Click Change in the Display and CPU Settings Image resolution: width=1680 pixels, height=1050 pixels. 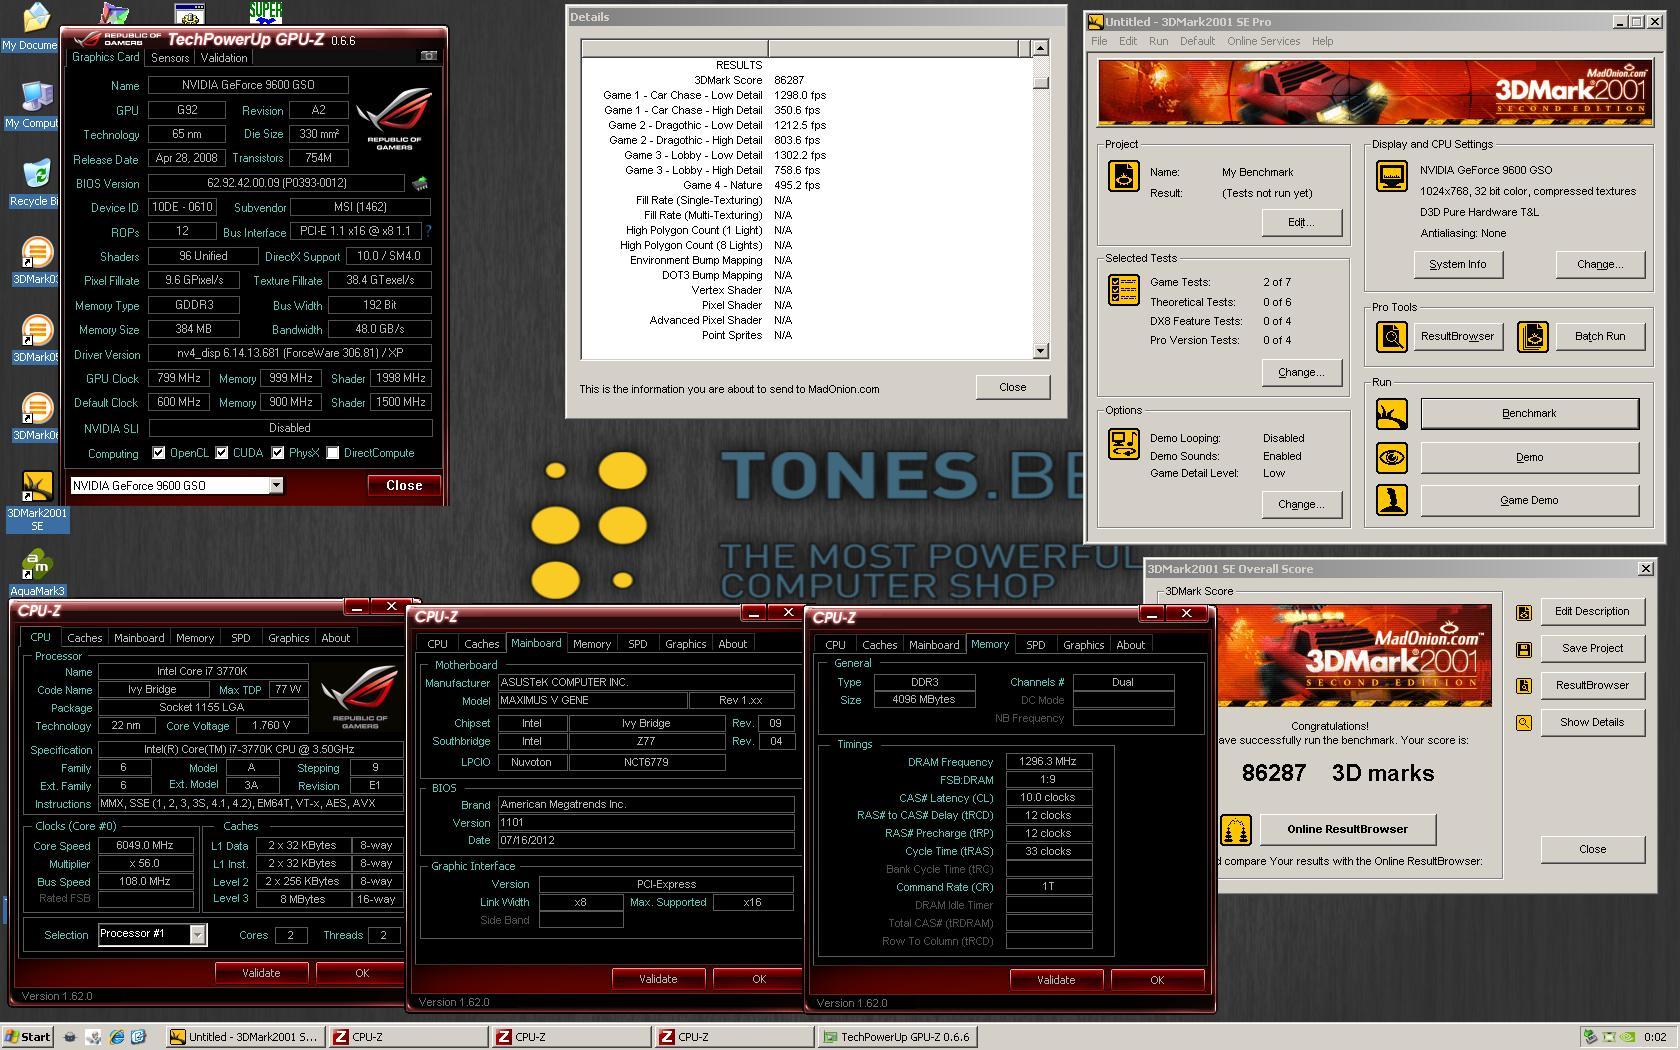pos(1600,264)
